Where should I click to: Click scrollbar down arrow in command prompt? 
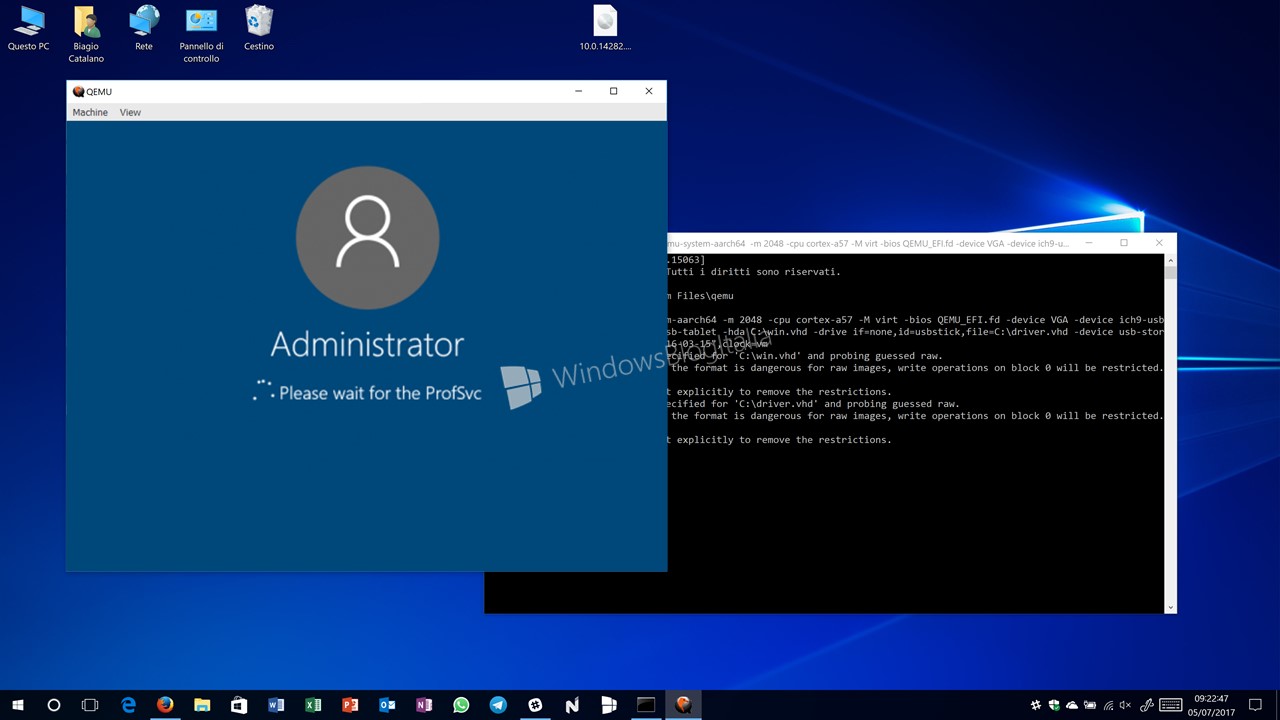coord(1170,607)
